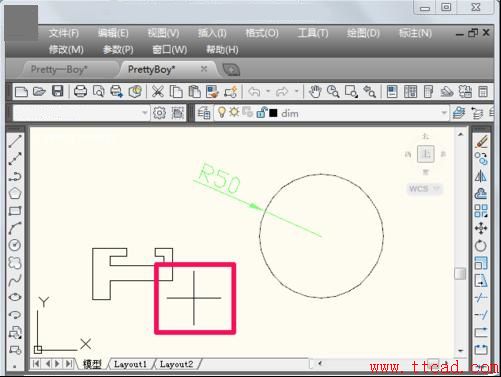Select the Move tool in the modify toolbar
Image resolution: width=501 pixels, height=377 pixels.
[481, 228]
